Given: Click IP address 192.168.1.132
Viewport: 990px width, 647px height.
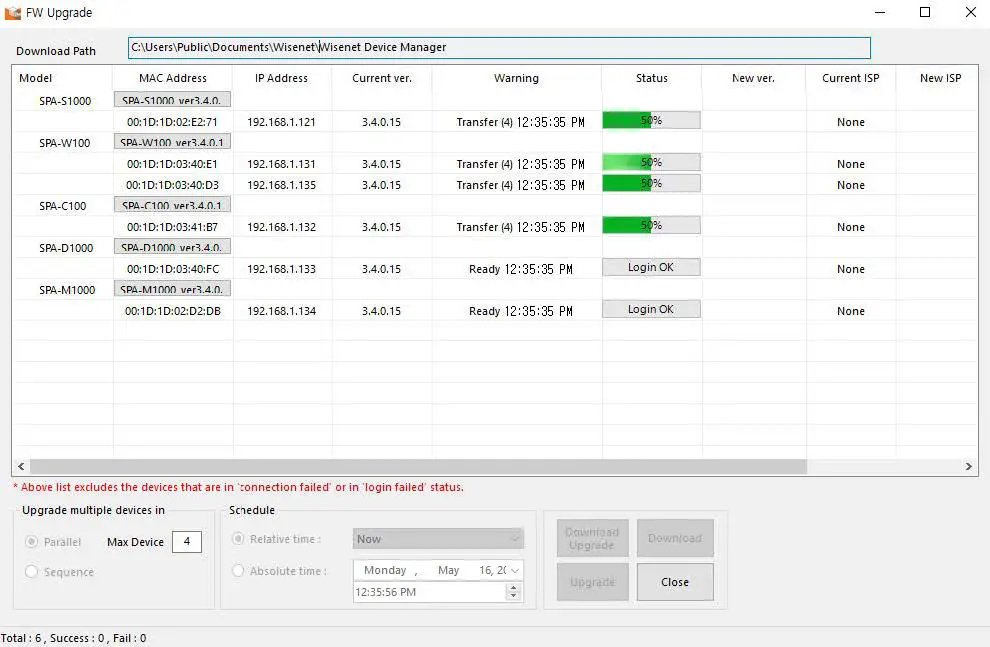Looking at the screenshot, I should point(282,227).
